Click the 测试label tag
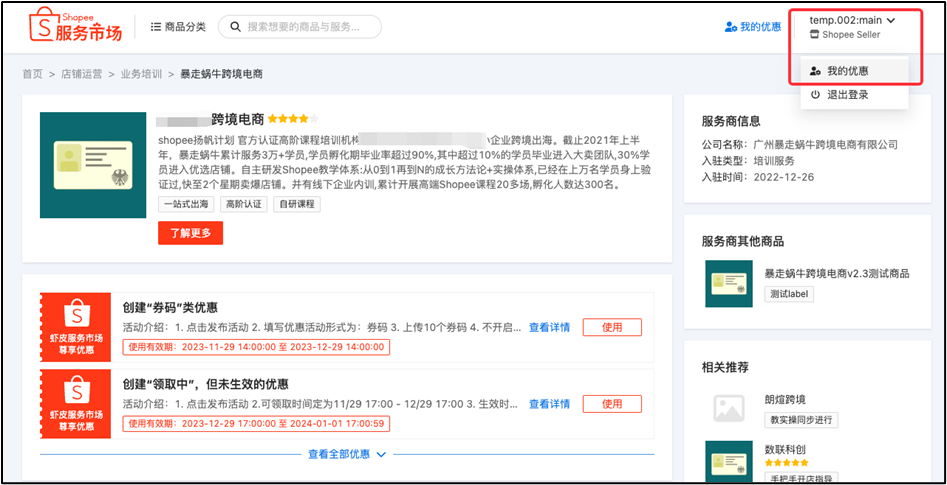Image resolution: width=947 pixels, height=485 pixels. (x=789, y=294)
